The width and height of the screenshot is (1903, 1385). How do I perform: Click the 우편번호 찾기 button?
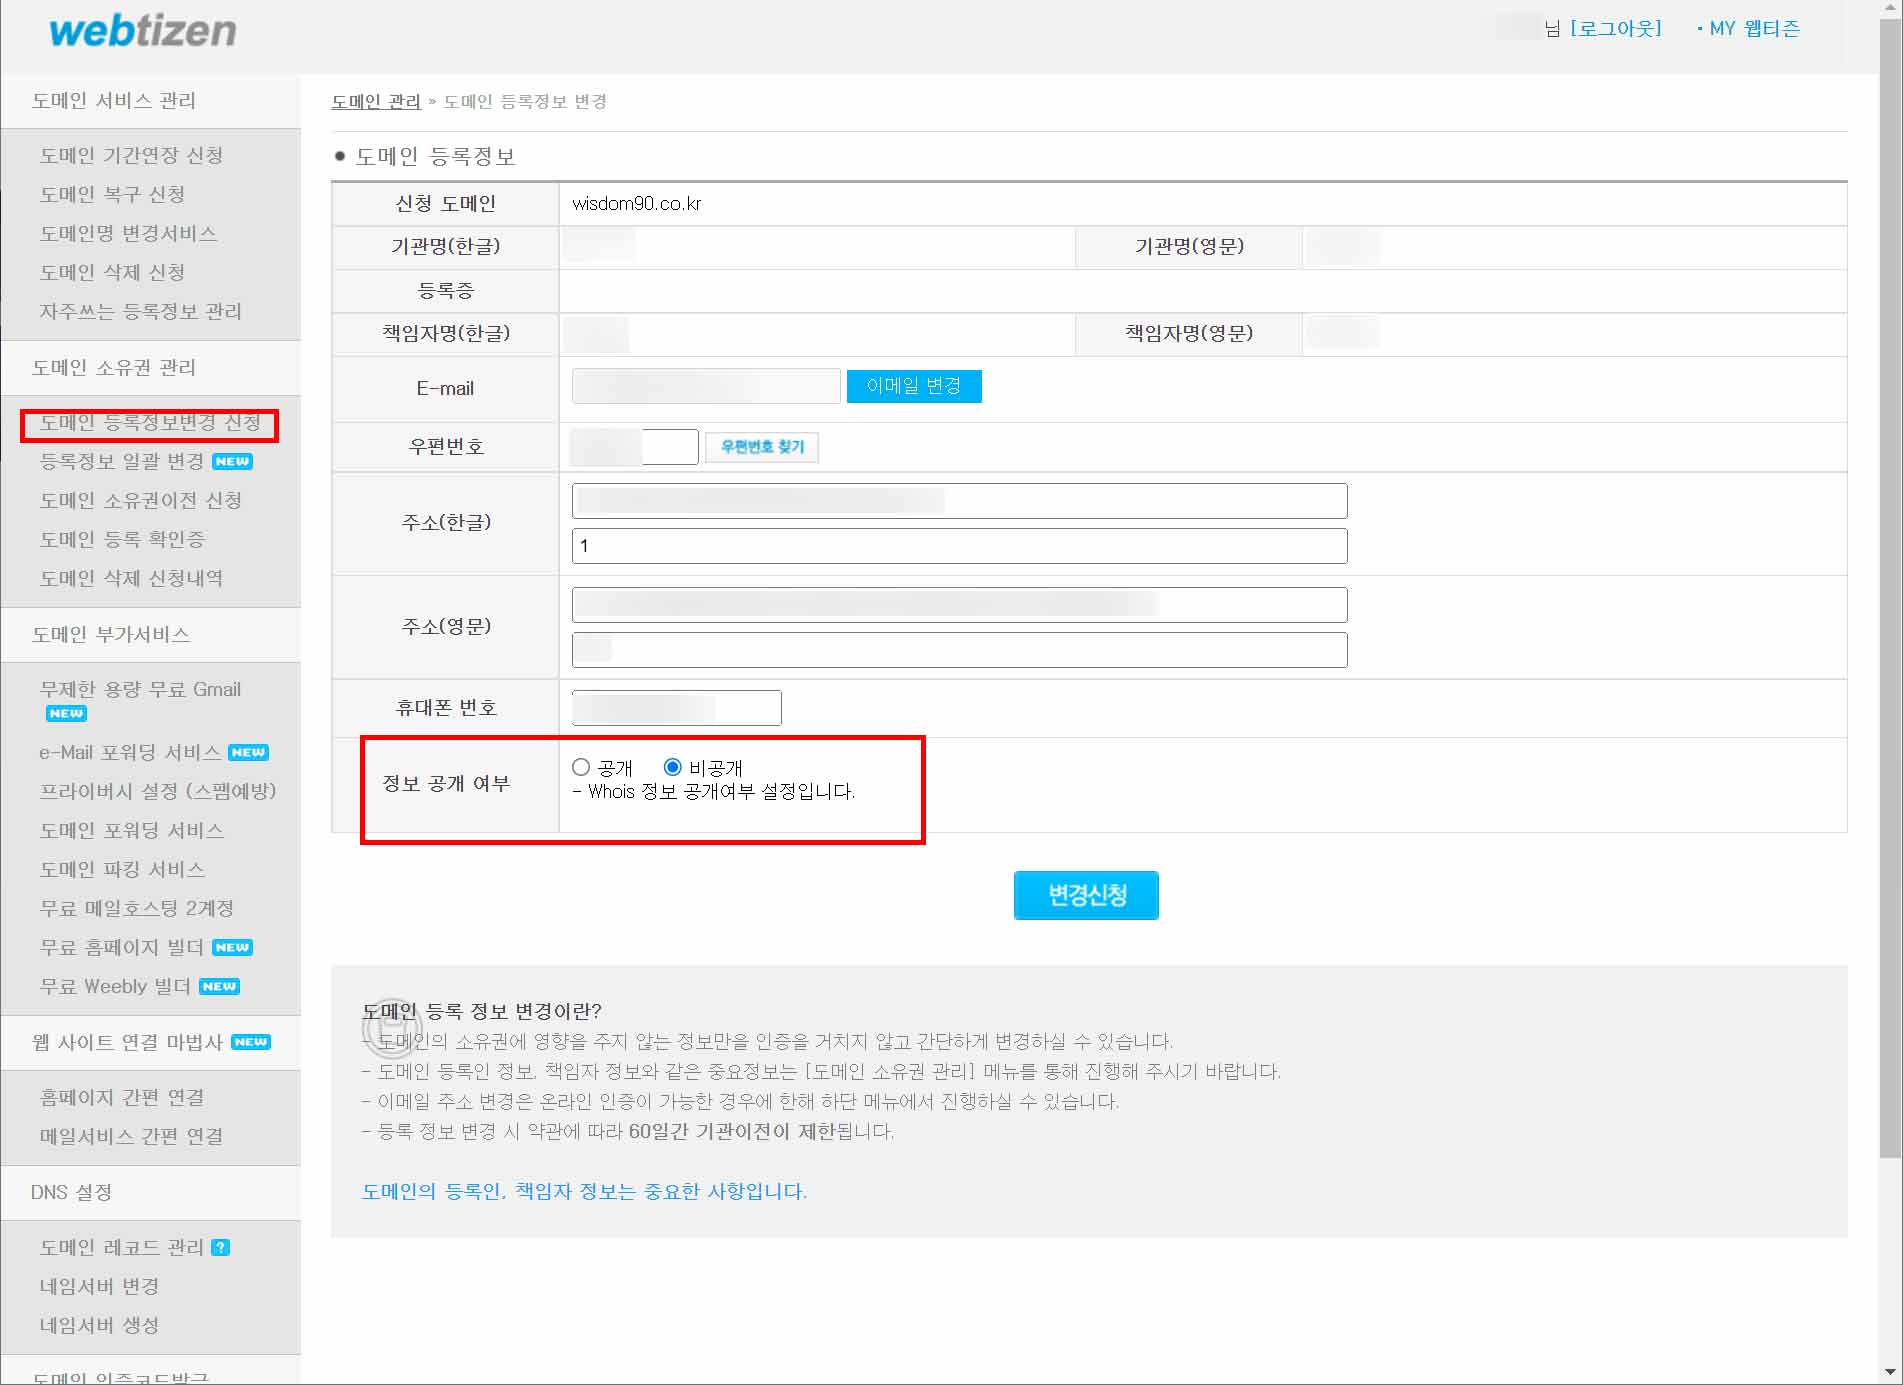tap(761, 447)
